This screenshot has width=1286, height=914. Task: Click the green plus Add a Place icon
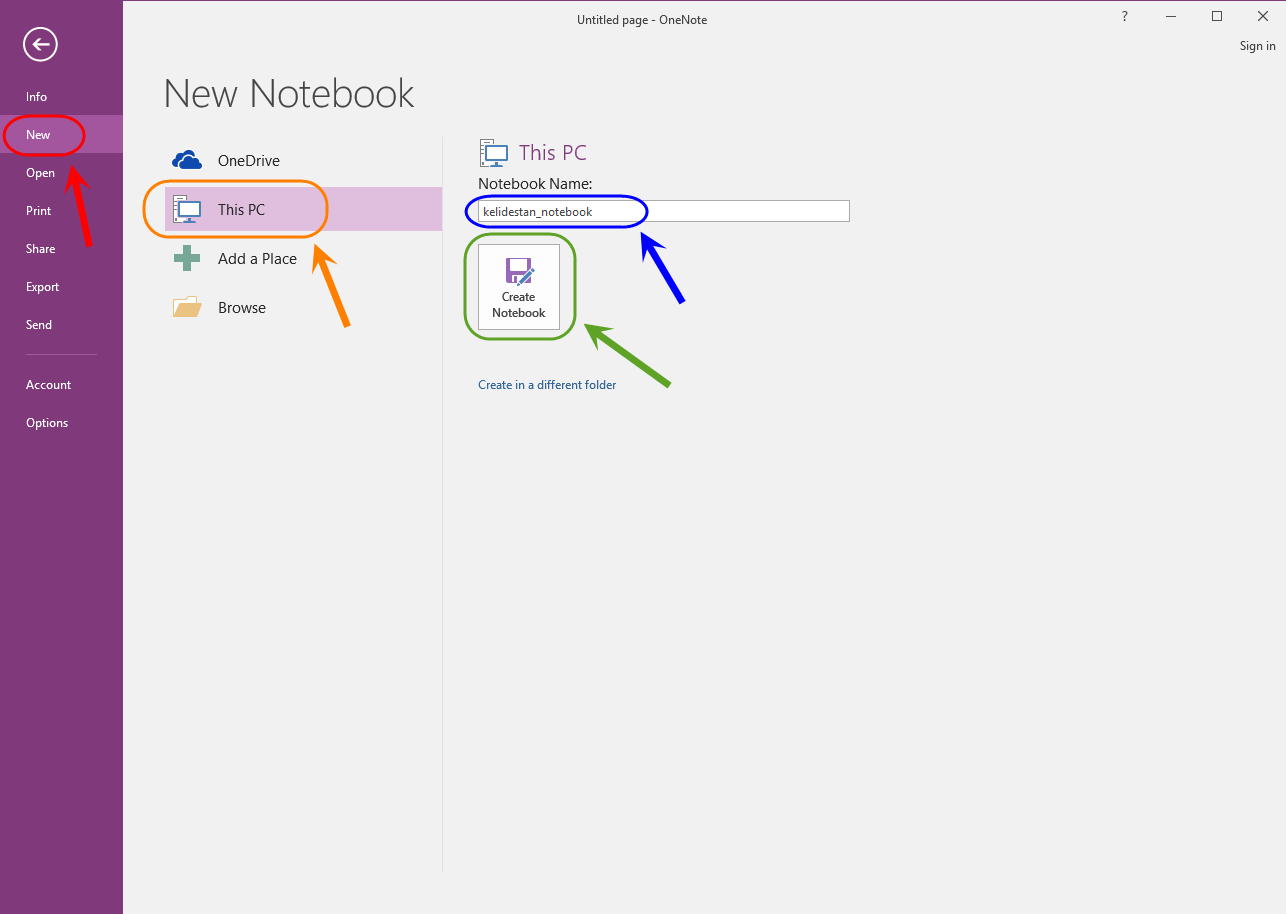pos(187,258)
